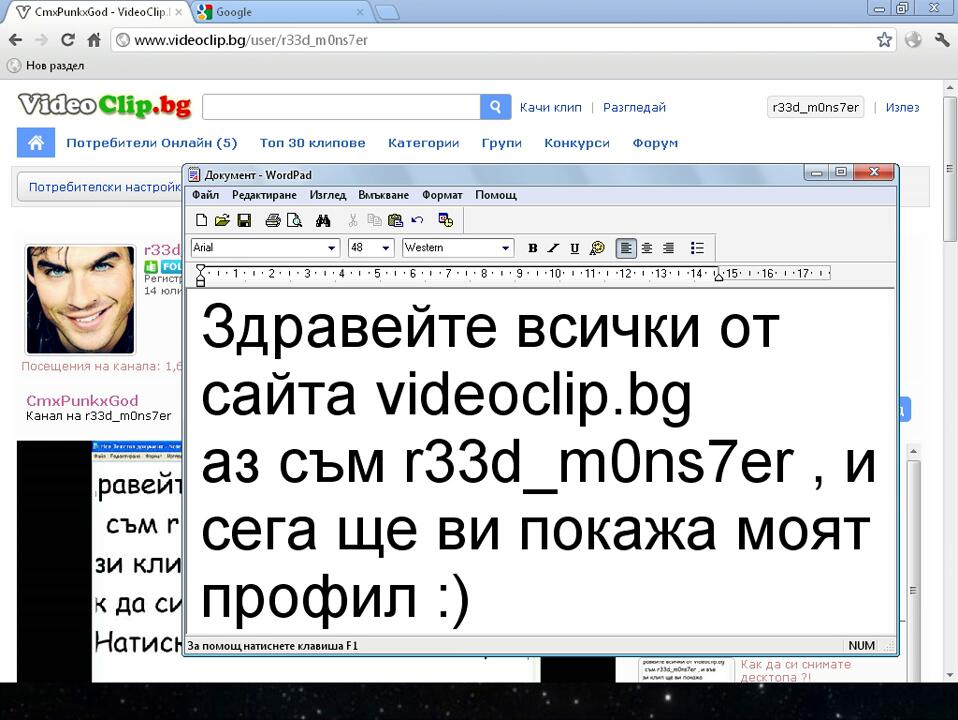Toggle Underline formatting
This screenshot has width=958, height=720.
(x=574, y=248)
